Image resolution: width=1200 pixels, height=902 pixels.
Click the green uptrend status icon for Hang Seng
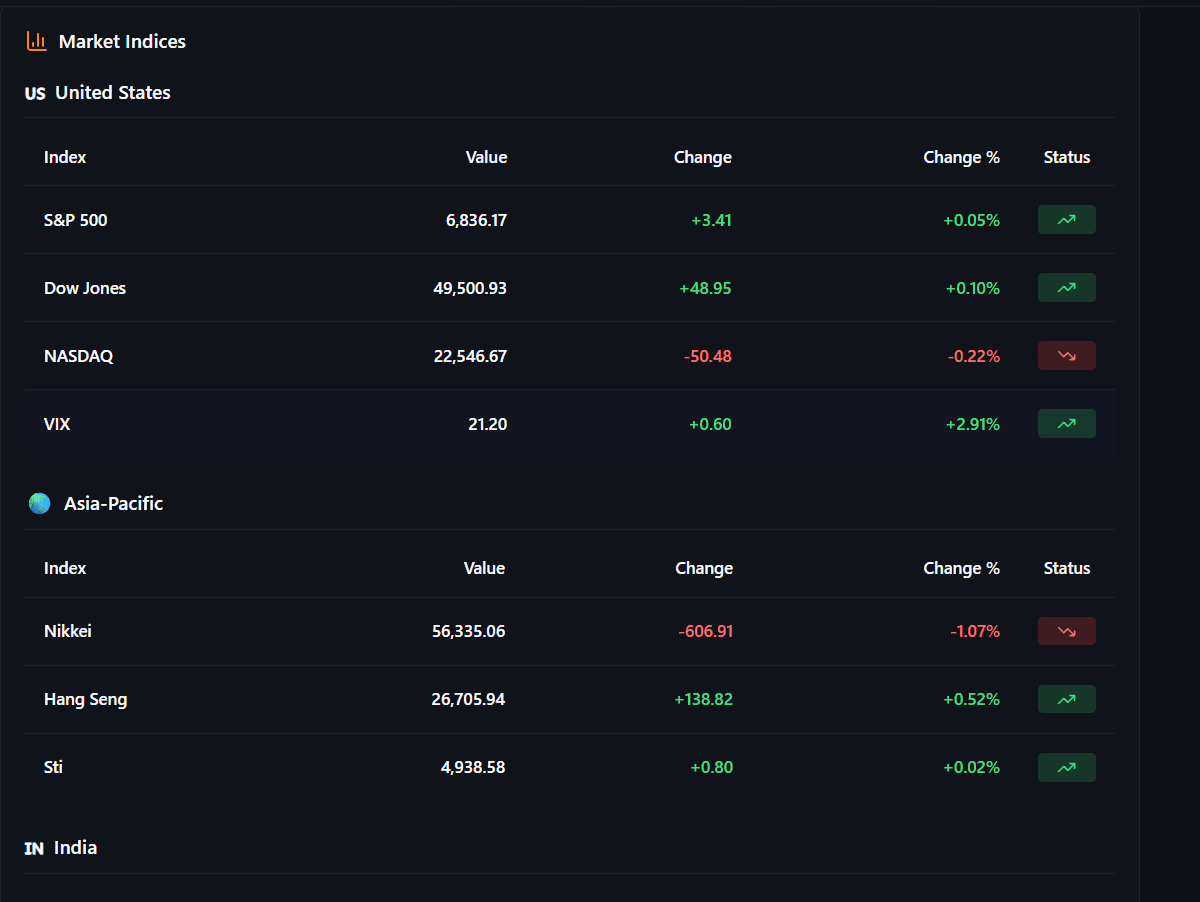tap(1066, 699)
